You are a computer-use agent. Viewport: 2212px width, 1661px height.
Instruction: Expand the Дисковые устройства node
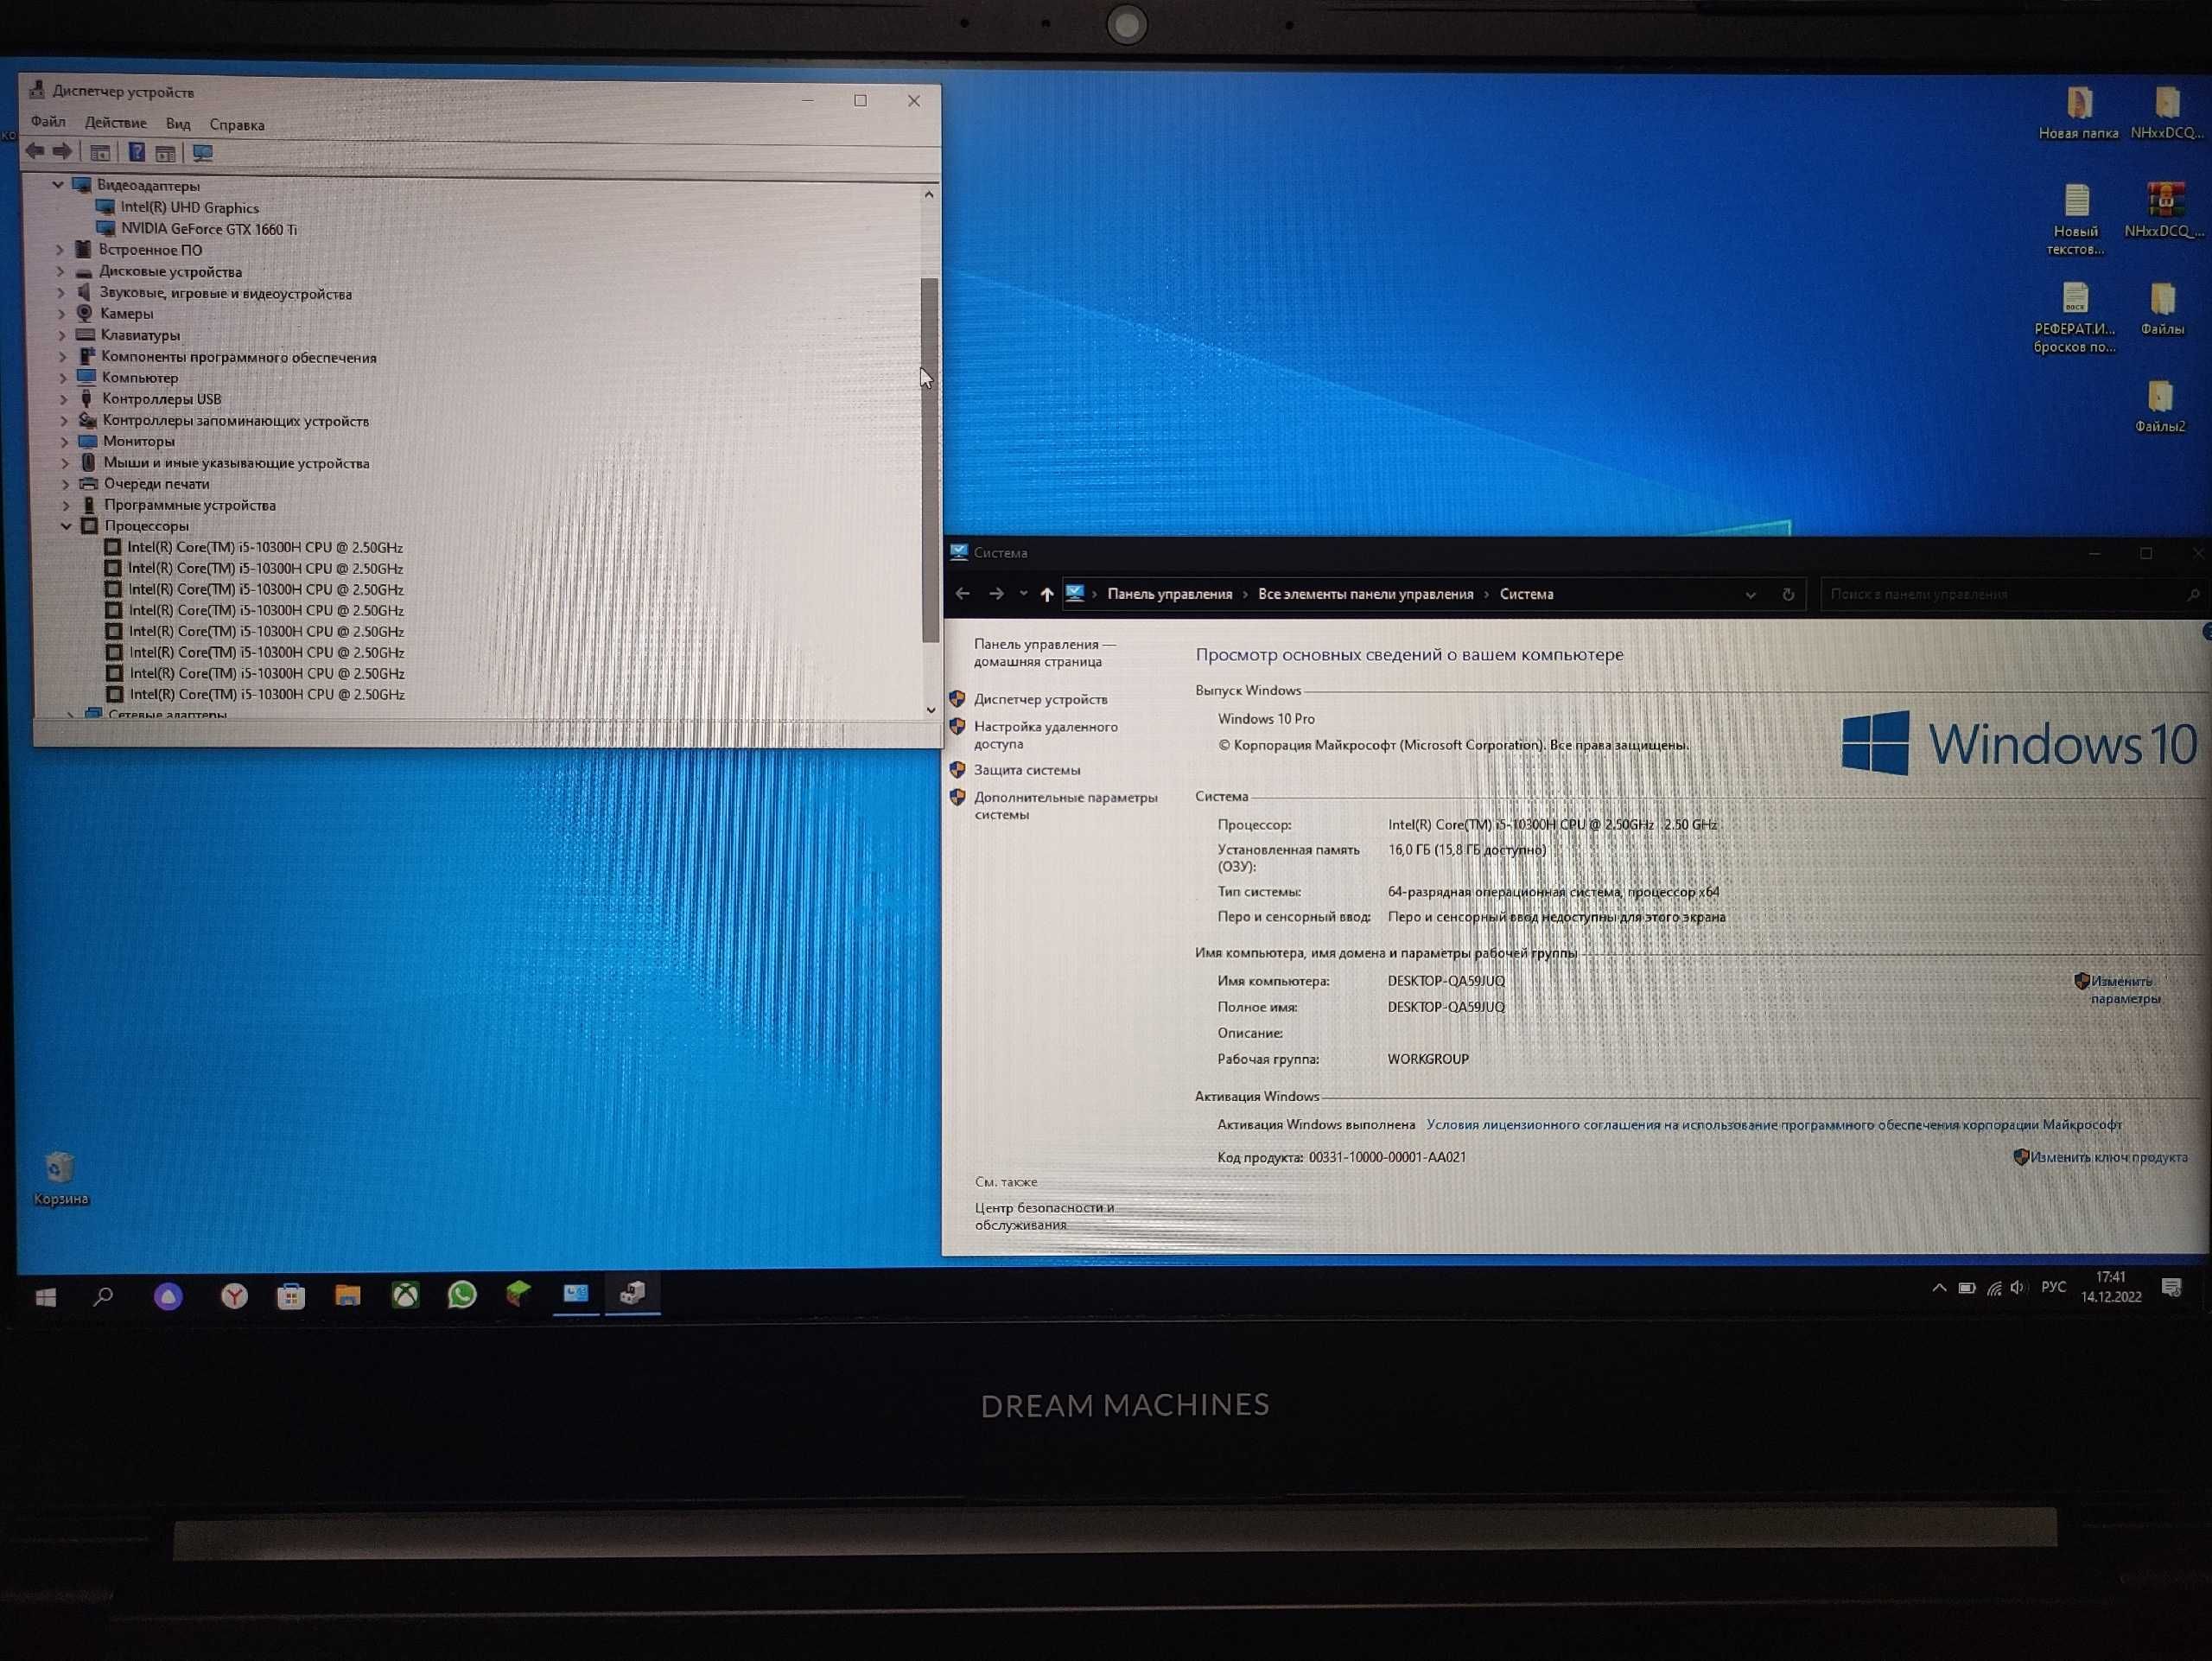point(60,271)
